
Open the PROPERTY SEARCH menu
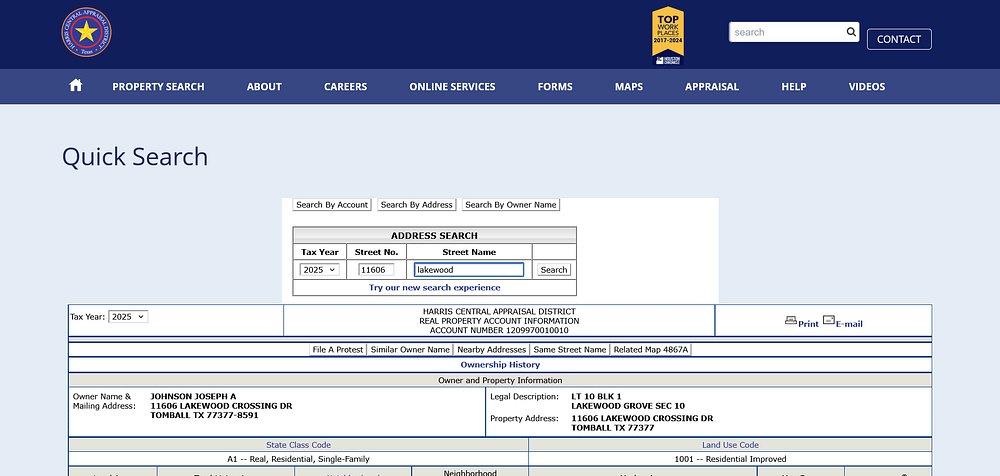158,87
